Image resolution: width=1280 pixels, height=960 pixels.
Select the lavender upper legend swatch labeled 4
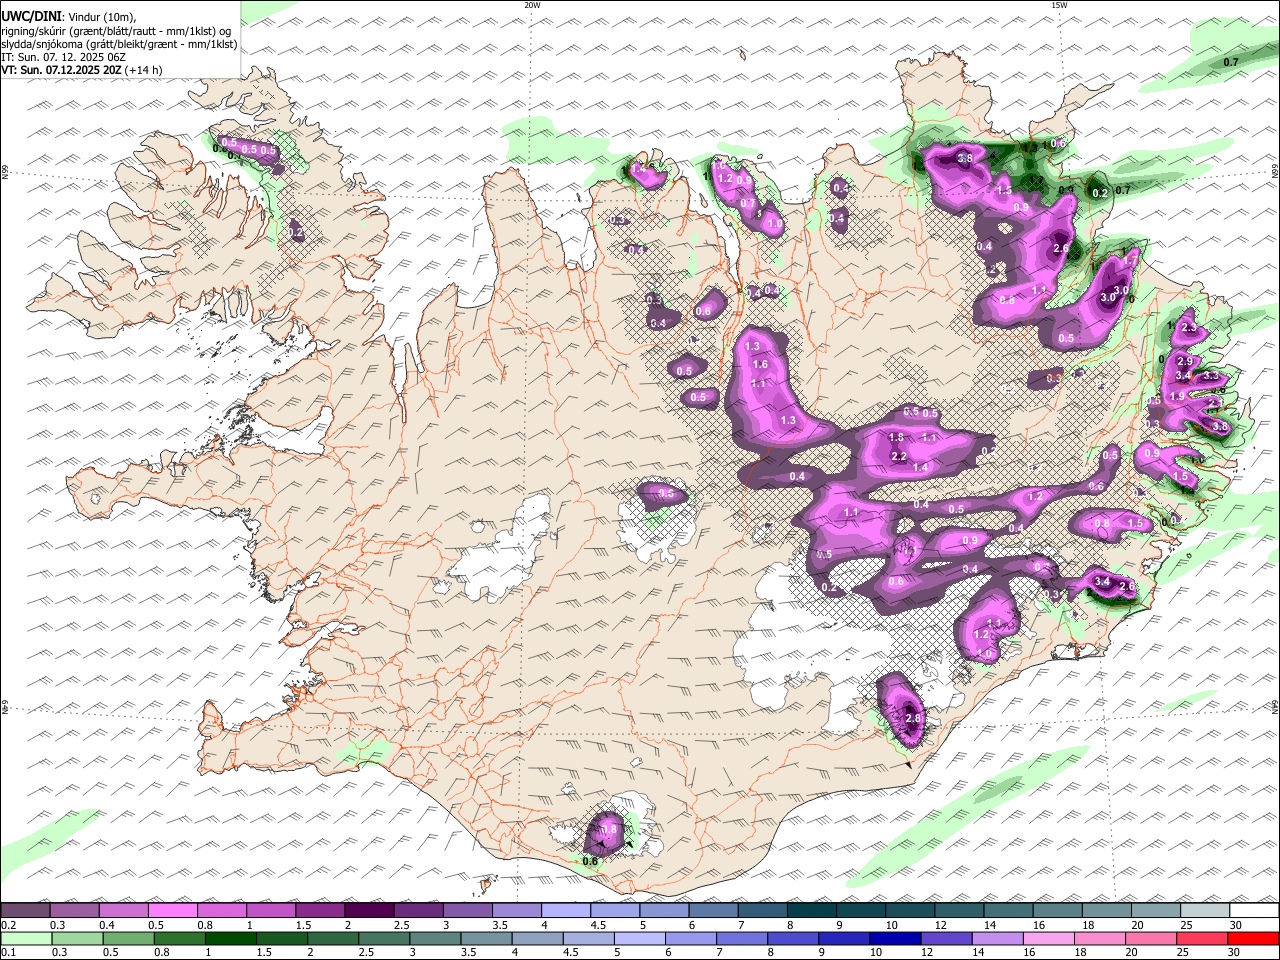[x=564, y=910]
